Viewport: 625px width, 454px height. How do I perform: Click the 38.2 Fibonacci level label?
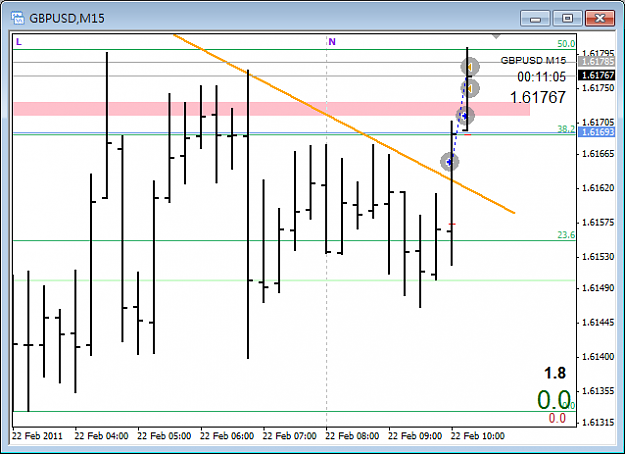[x=566, y=129]
